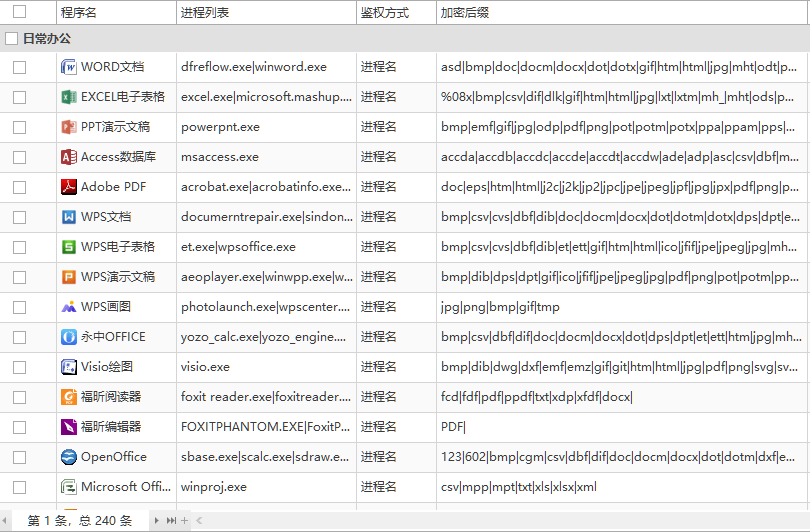Click the WPS电子表格 icon
This screenshot has height=532, width=810.
[x=69, y=247]
